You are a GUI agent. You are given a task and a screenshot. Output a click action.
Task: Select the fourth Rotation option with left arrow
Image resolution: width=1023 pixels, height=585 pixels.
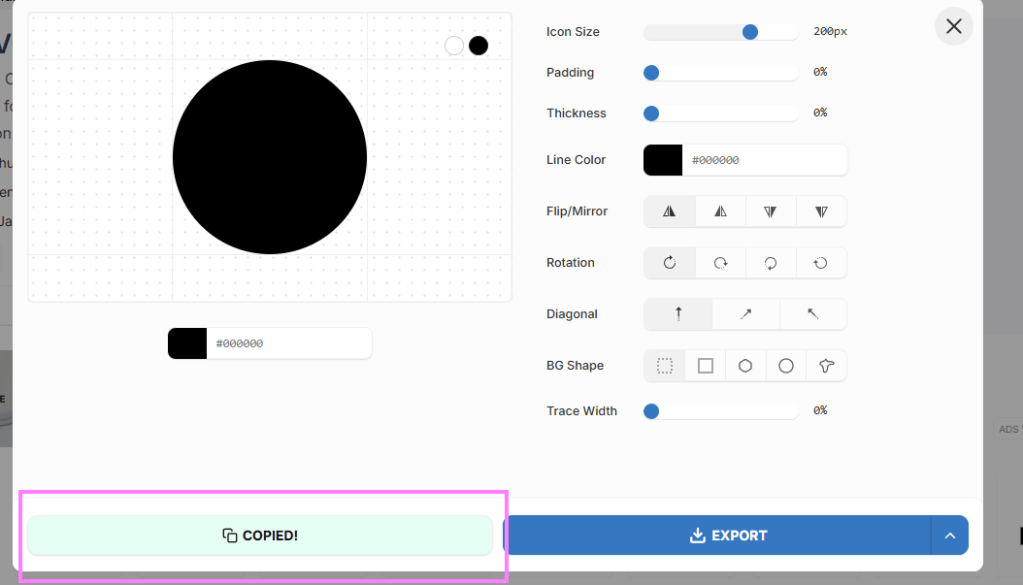coord(821,263)
